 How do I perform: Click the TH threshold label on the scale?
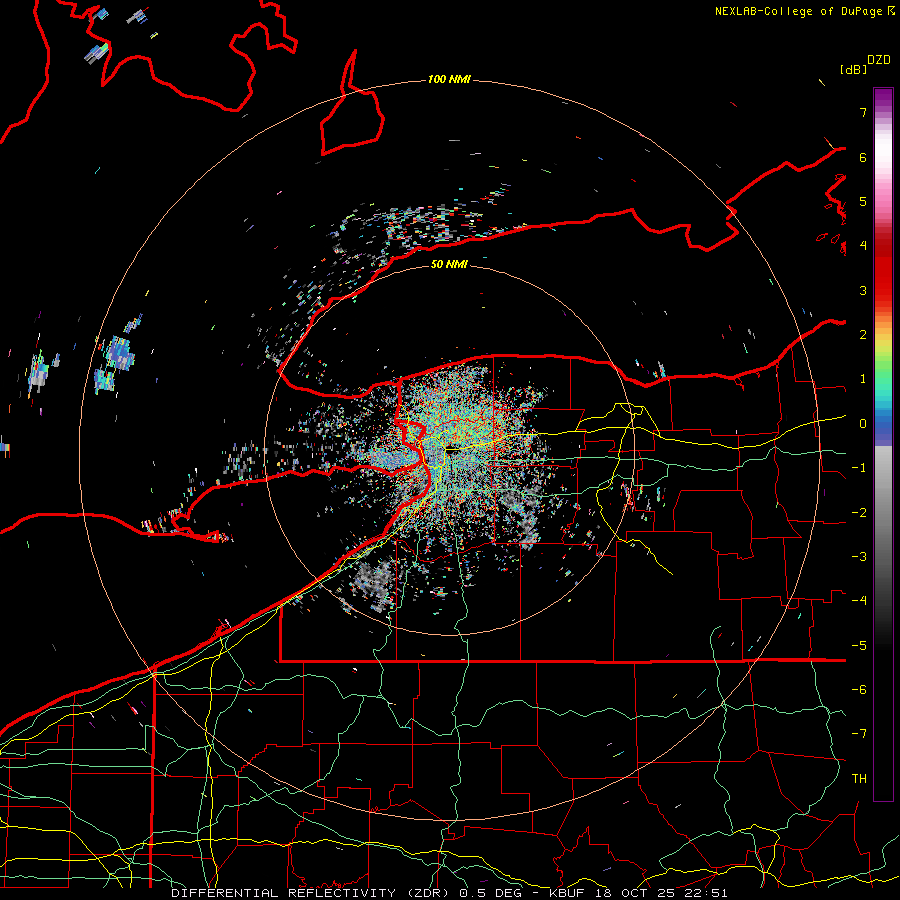(859, 779)
